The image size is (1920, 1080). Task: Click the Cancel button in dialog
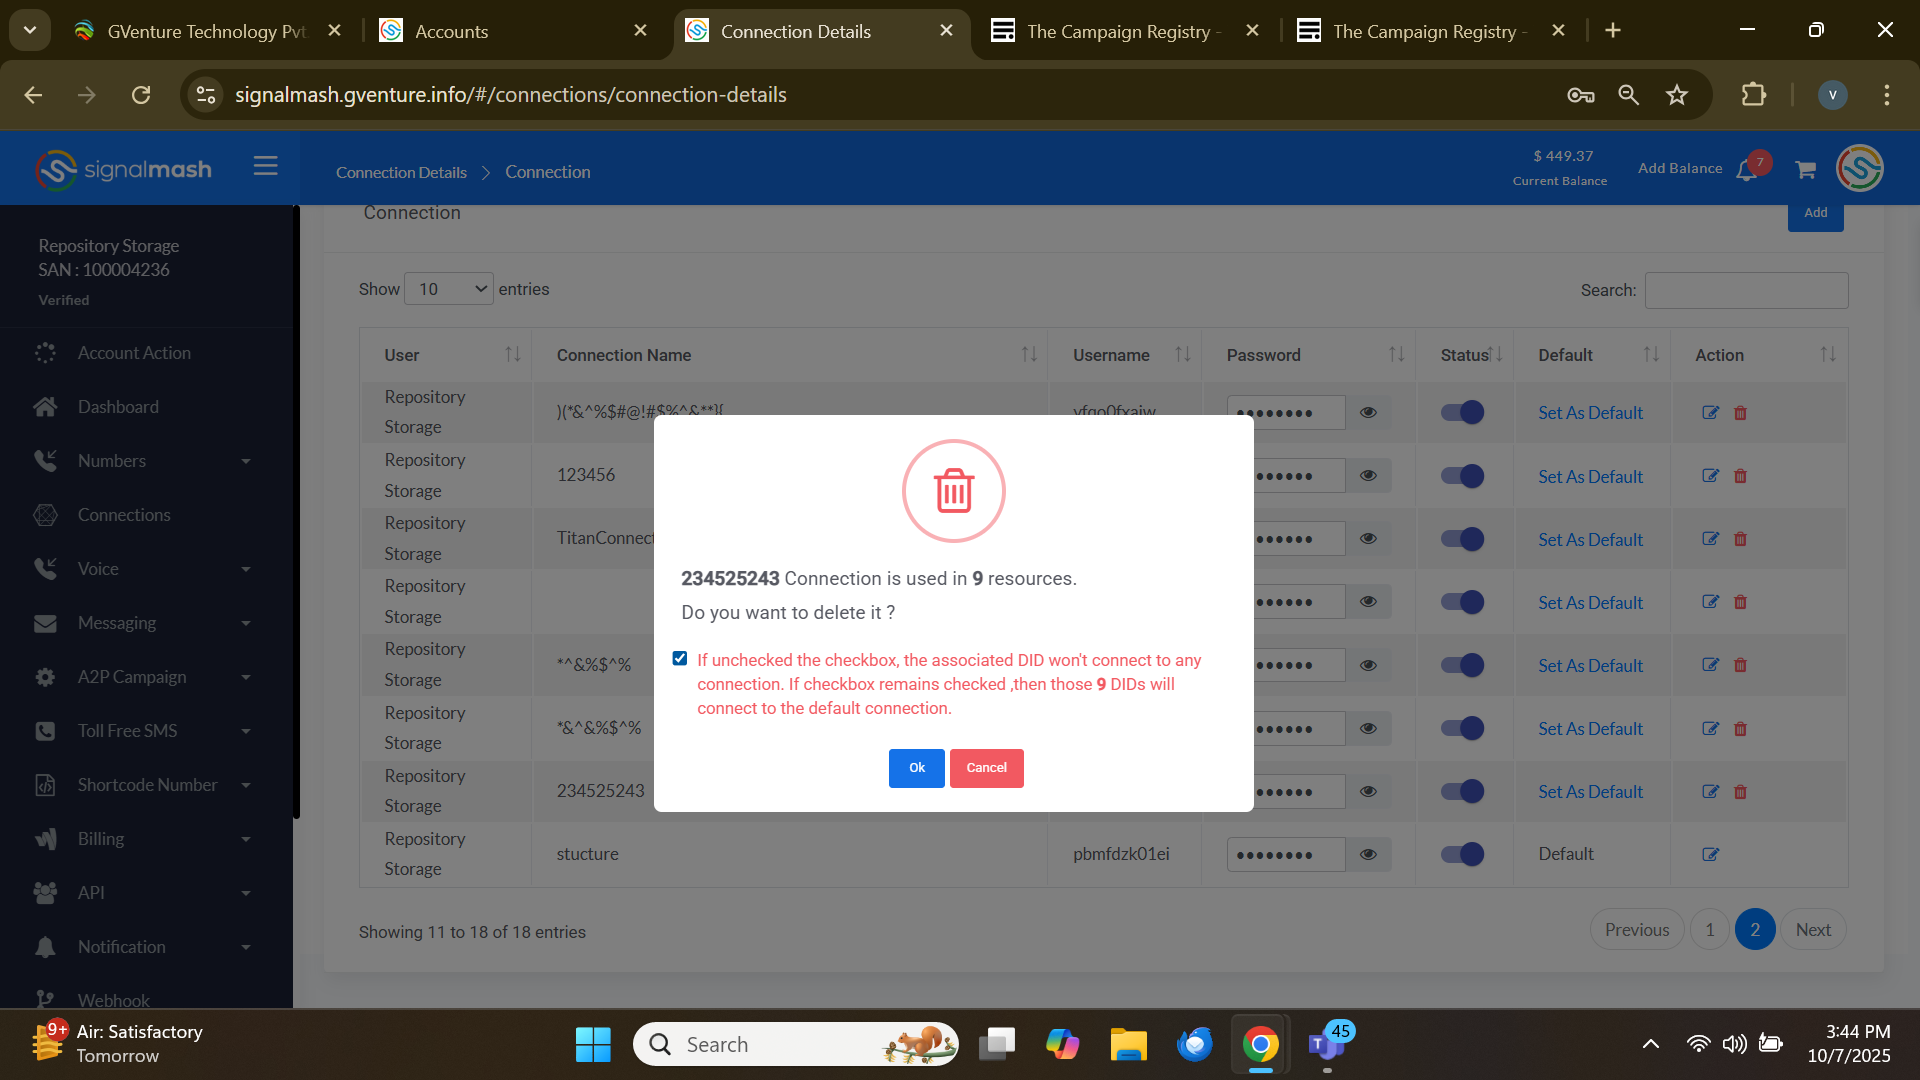(x=986, y=768)
